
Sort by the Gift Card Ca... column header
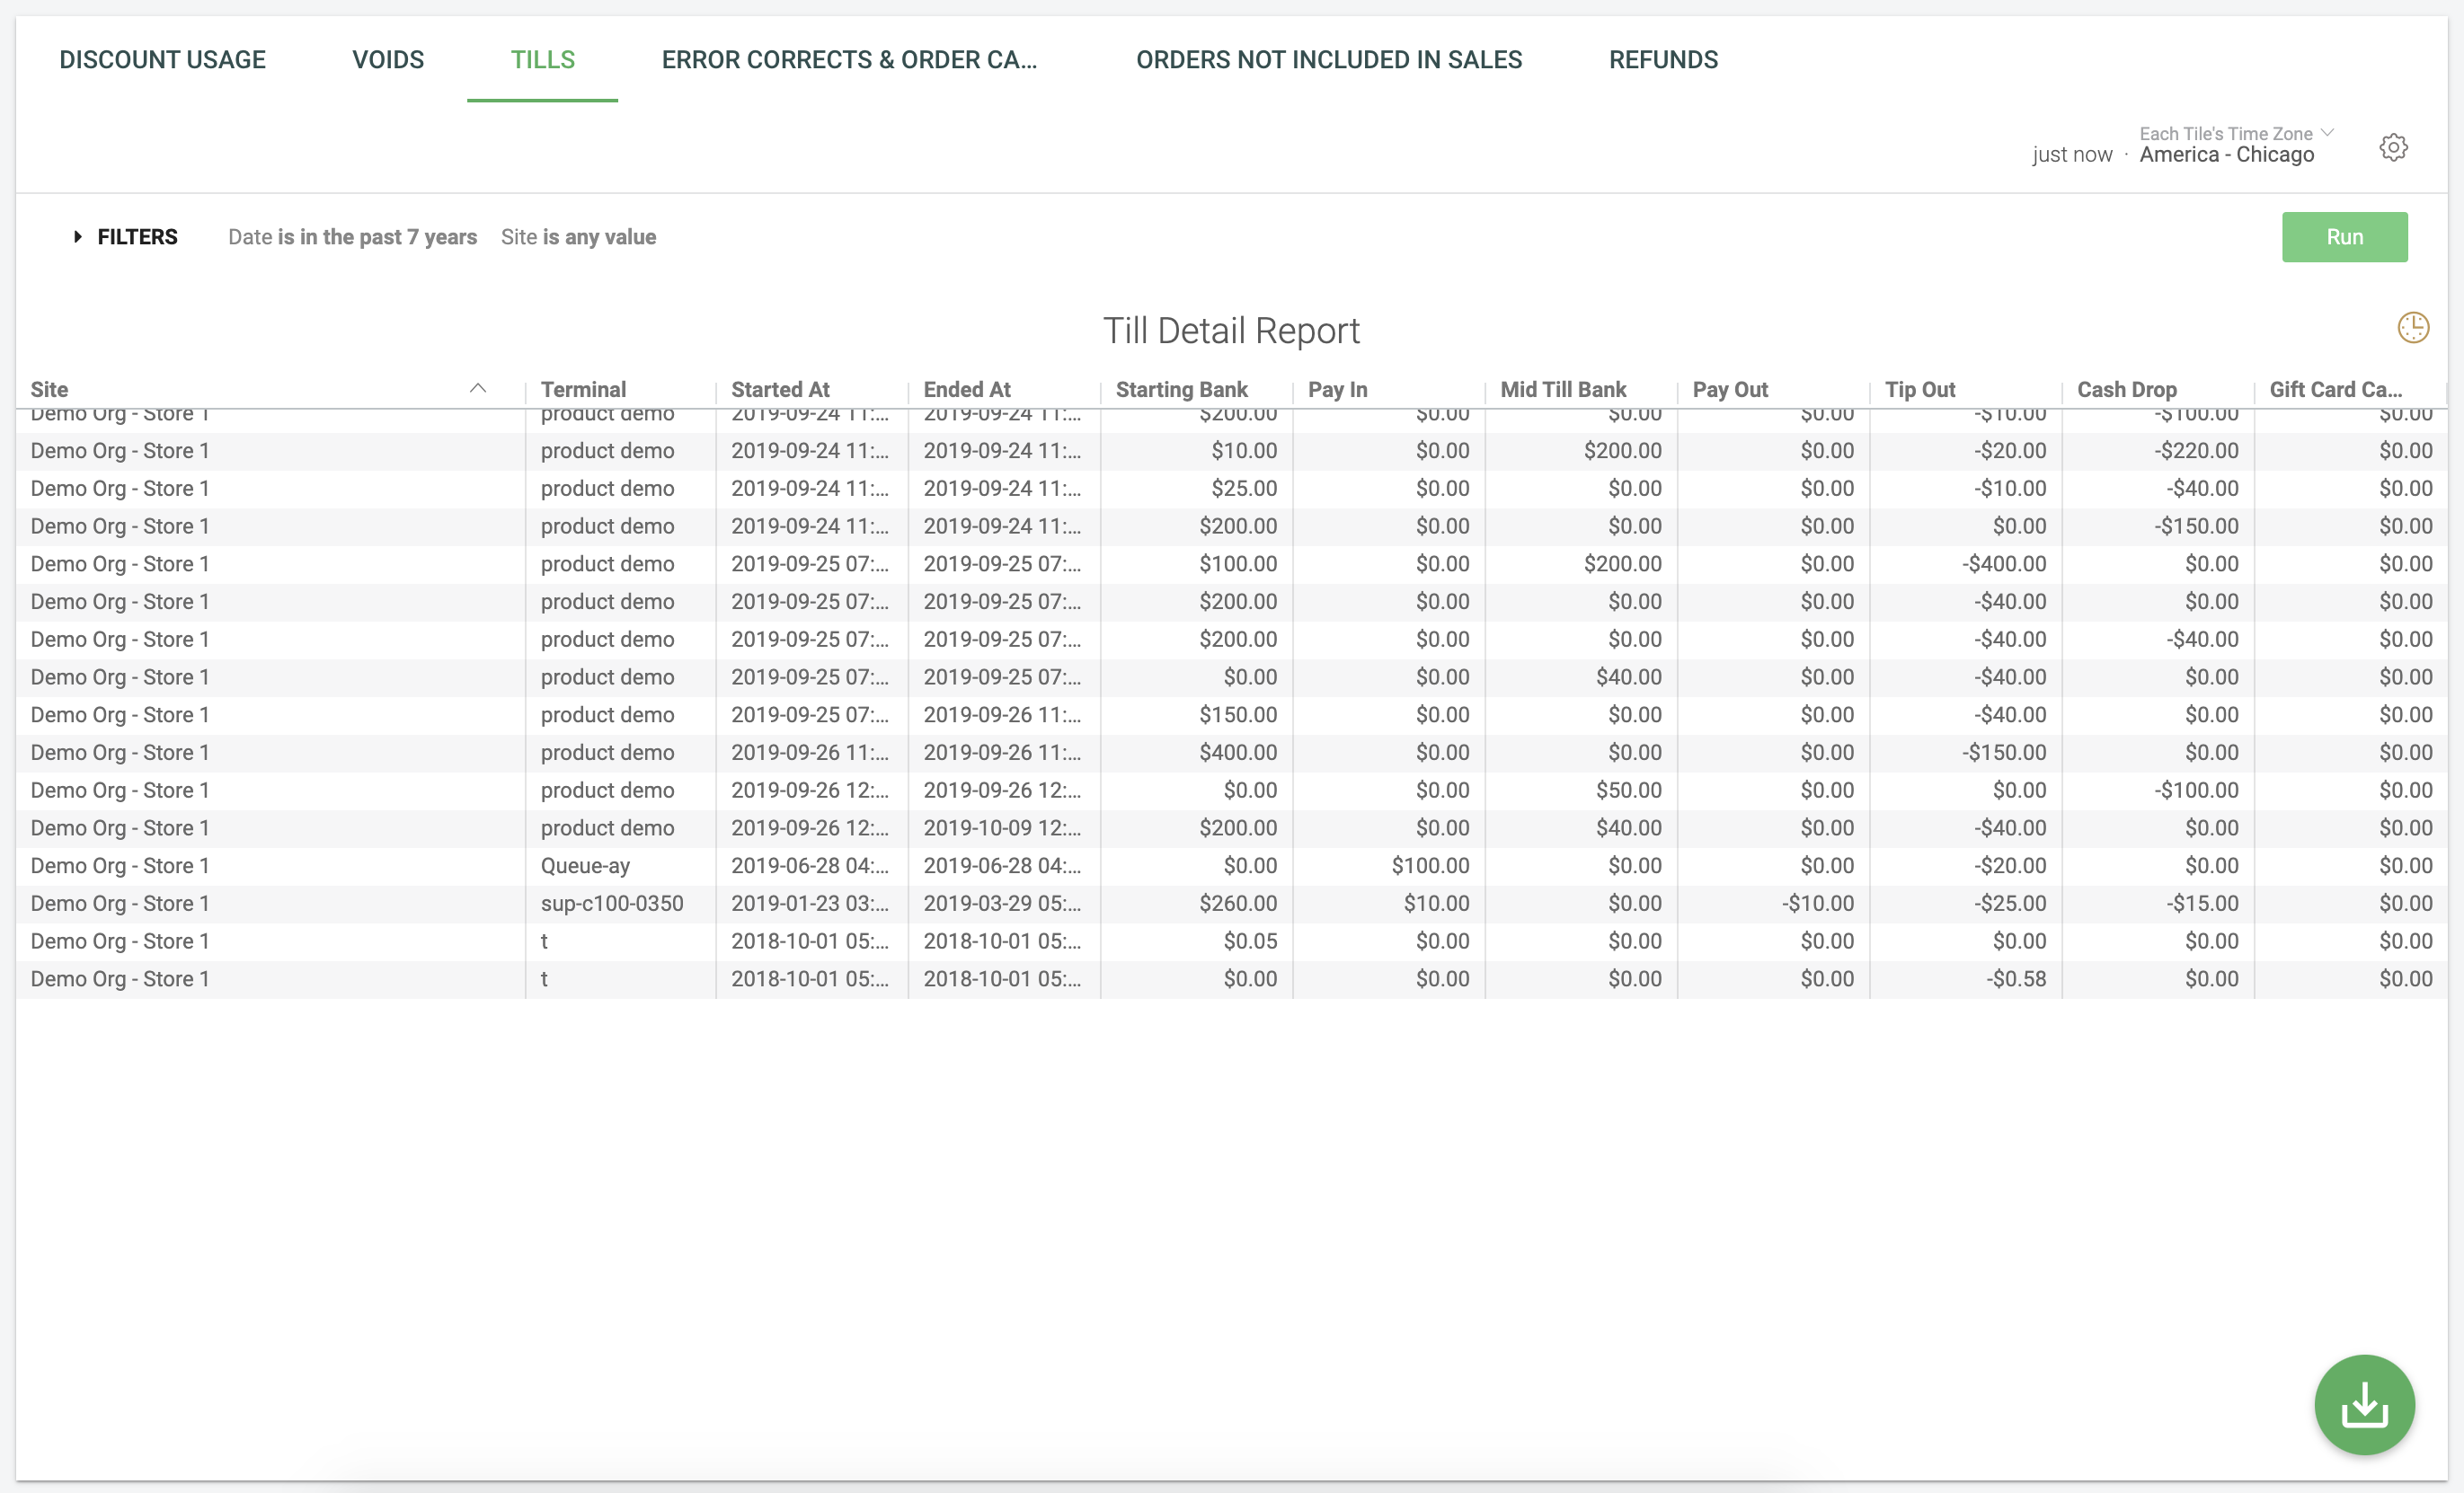point(2335,389)
